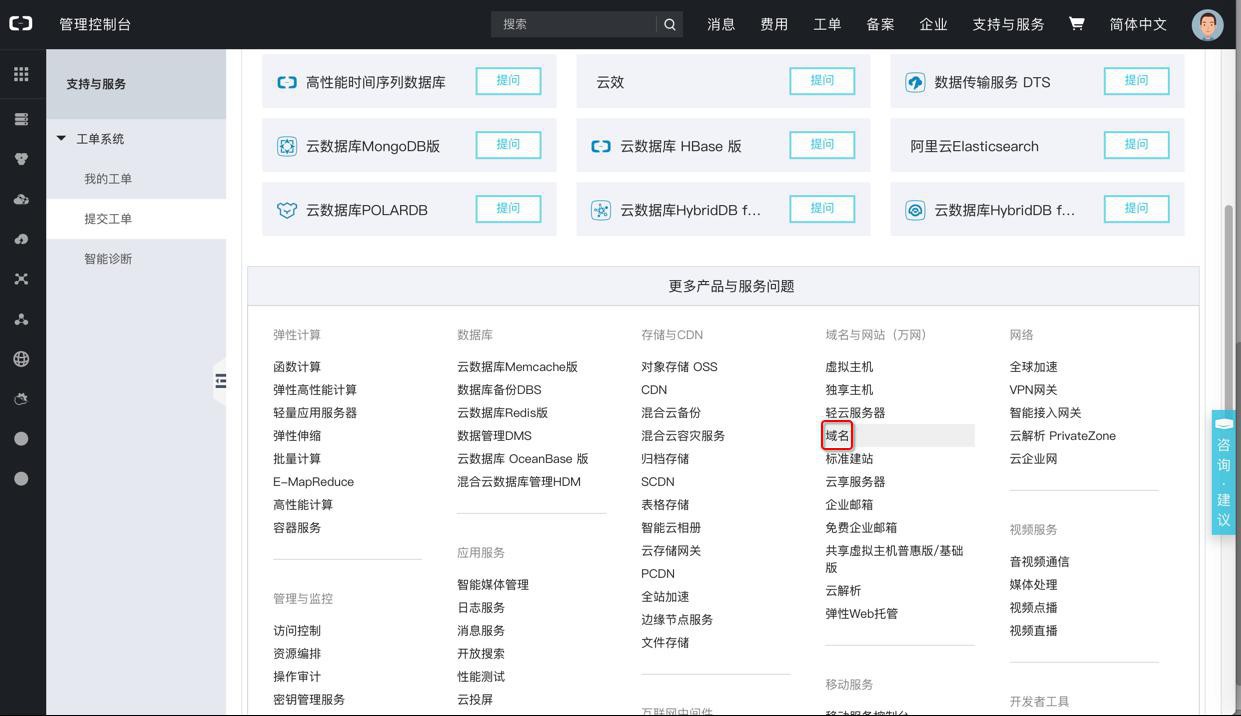1241x716 pixels.
Task: Click 提问 for 高性能时间序列数据库
Action: 508,81
